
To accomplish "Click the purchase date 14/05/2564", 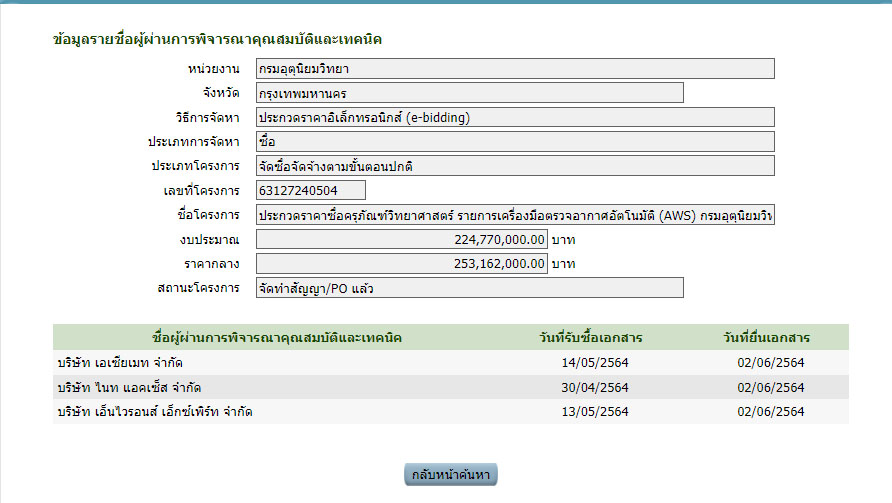I will (x=596, y=362).
